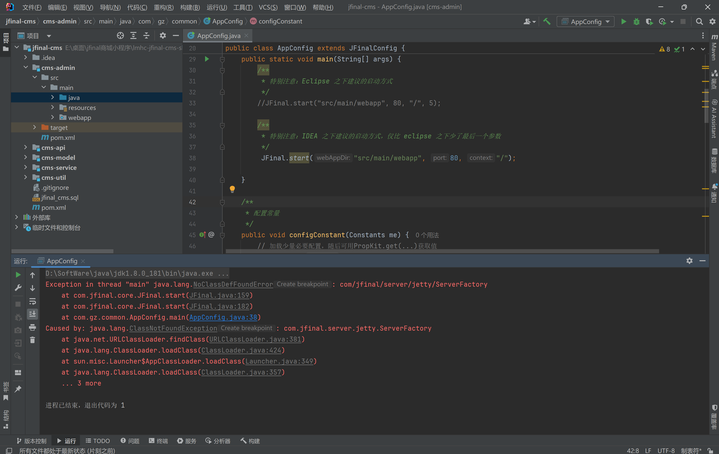Follow the AppConfig.java:38 stack trace link
This screenshot has width=719, height=454.
pyautogui.click(x=223, y=316)
